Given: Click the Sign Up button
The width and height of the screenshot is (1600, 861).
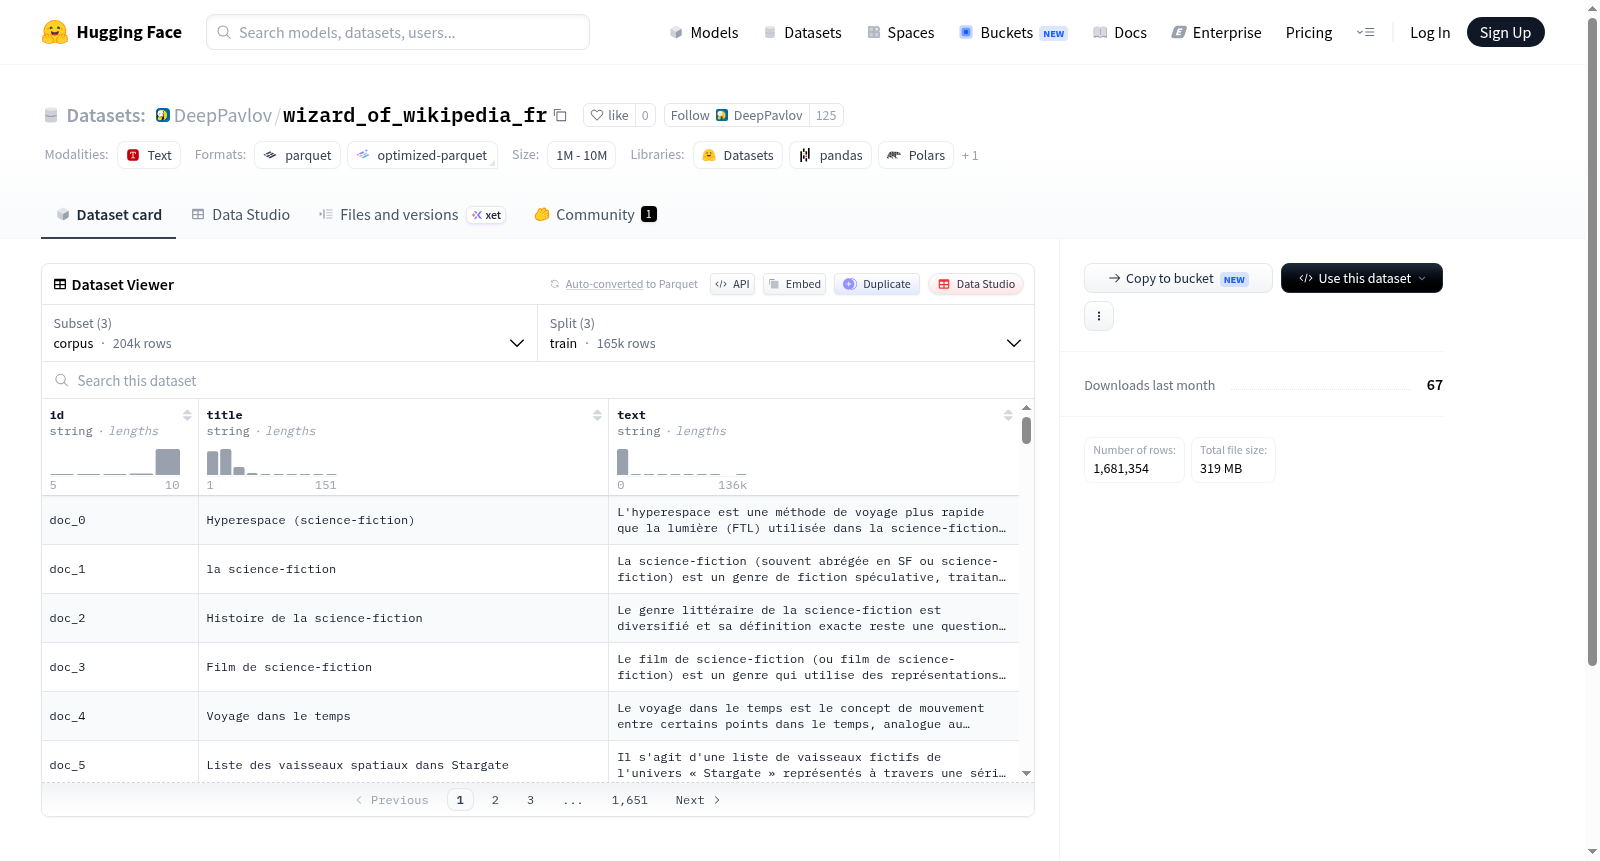Looking at the screenshot, I should coord(1505,32).
